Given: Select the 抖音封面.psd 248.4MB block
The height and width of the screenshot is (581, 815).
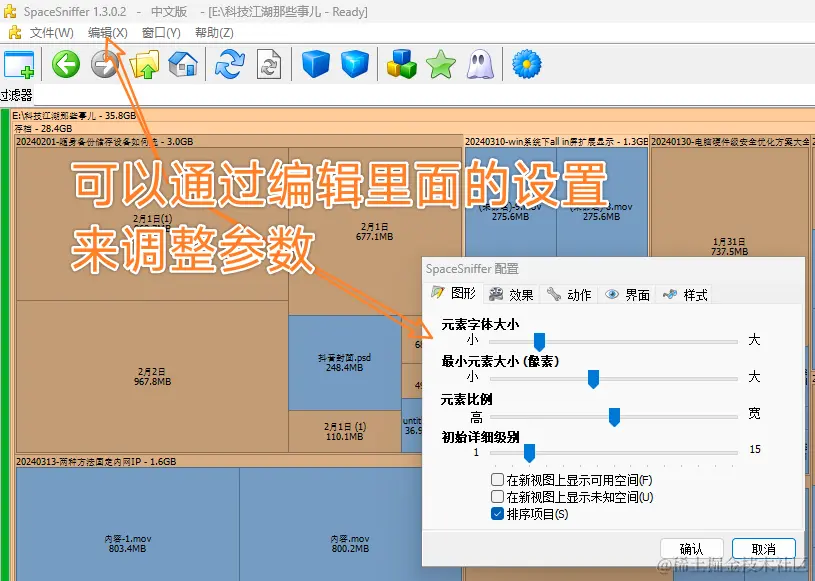Looking at the screenshot, I should point(344,363).
